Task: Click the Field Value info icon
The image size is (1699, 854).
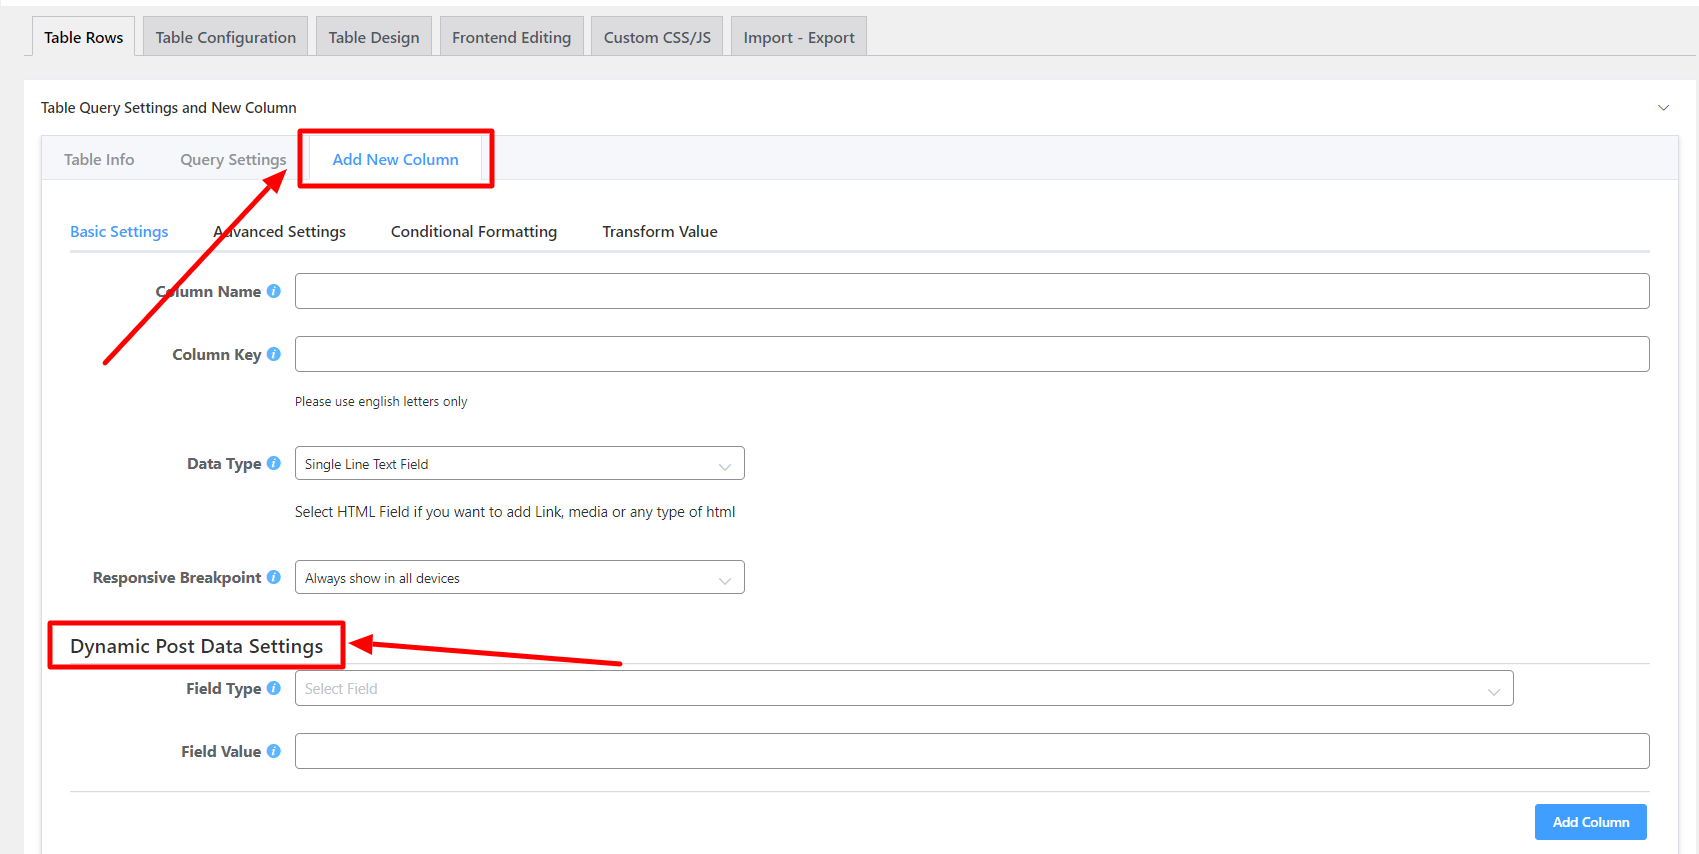Action: click(274, 751)
